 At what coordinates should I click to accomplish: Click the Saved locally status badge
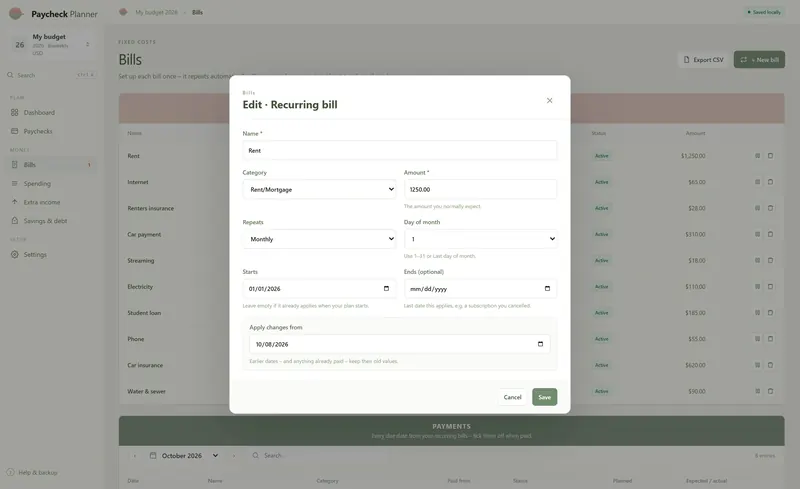click(x=764, y=12)
